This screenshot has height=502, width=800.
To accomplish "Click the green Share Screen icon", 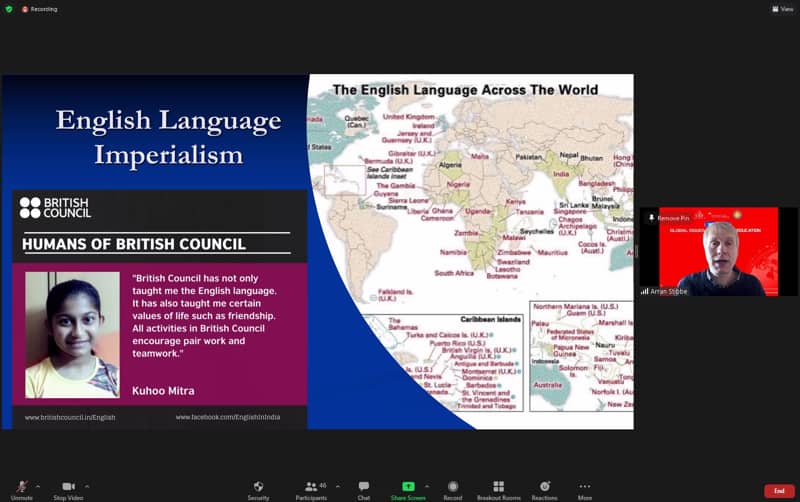I will [408, 486].
